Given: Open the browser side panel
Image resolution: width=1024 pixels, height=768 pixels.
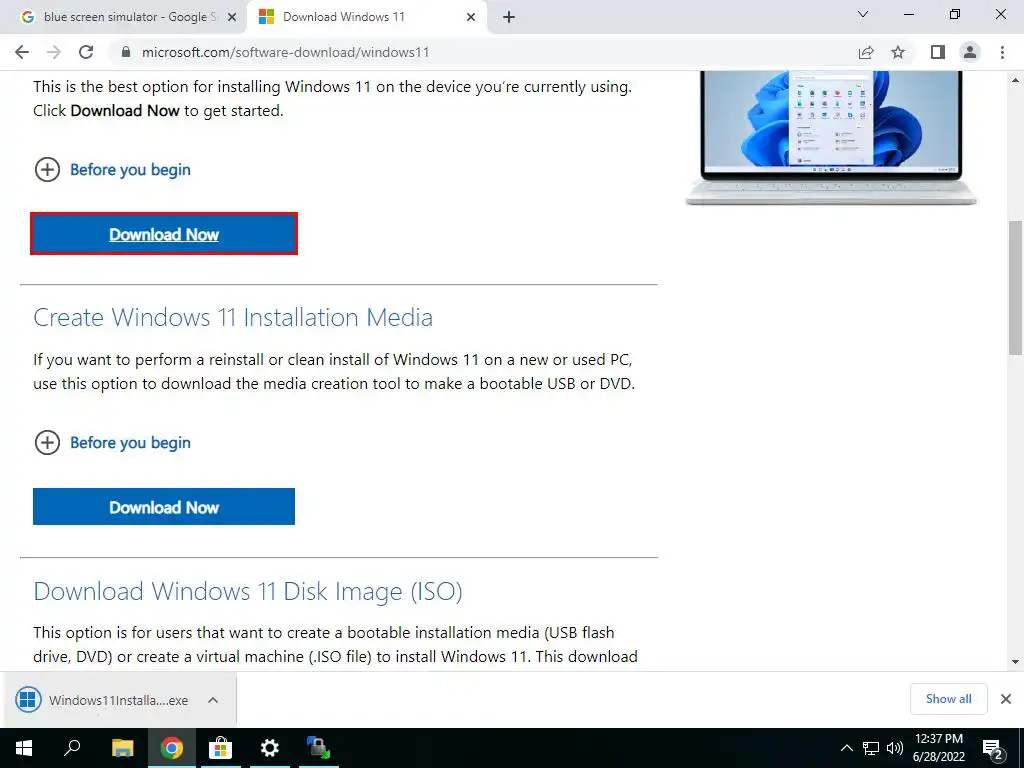Looking at the screenshot, I should [x=937, y=52].
